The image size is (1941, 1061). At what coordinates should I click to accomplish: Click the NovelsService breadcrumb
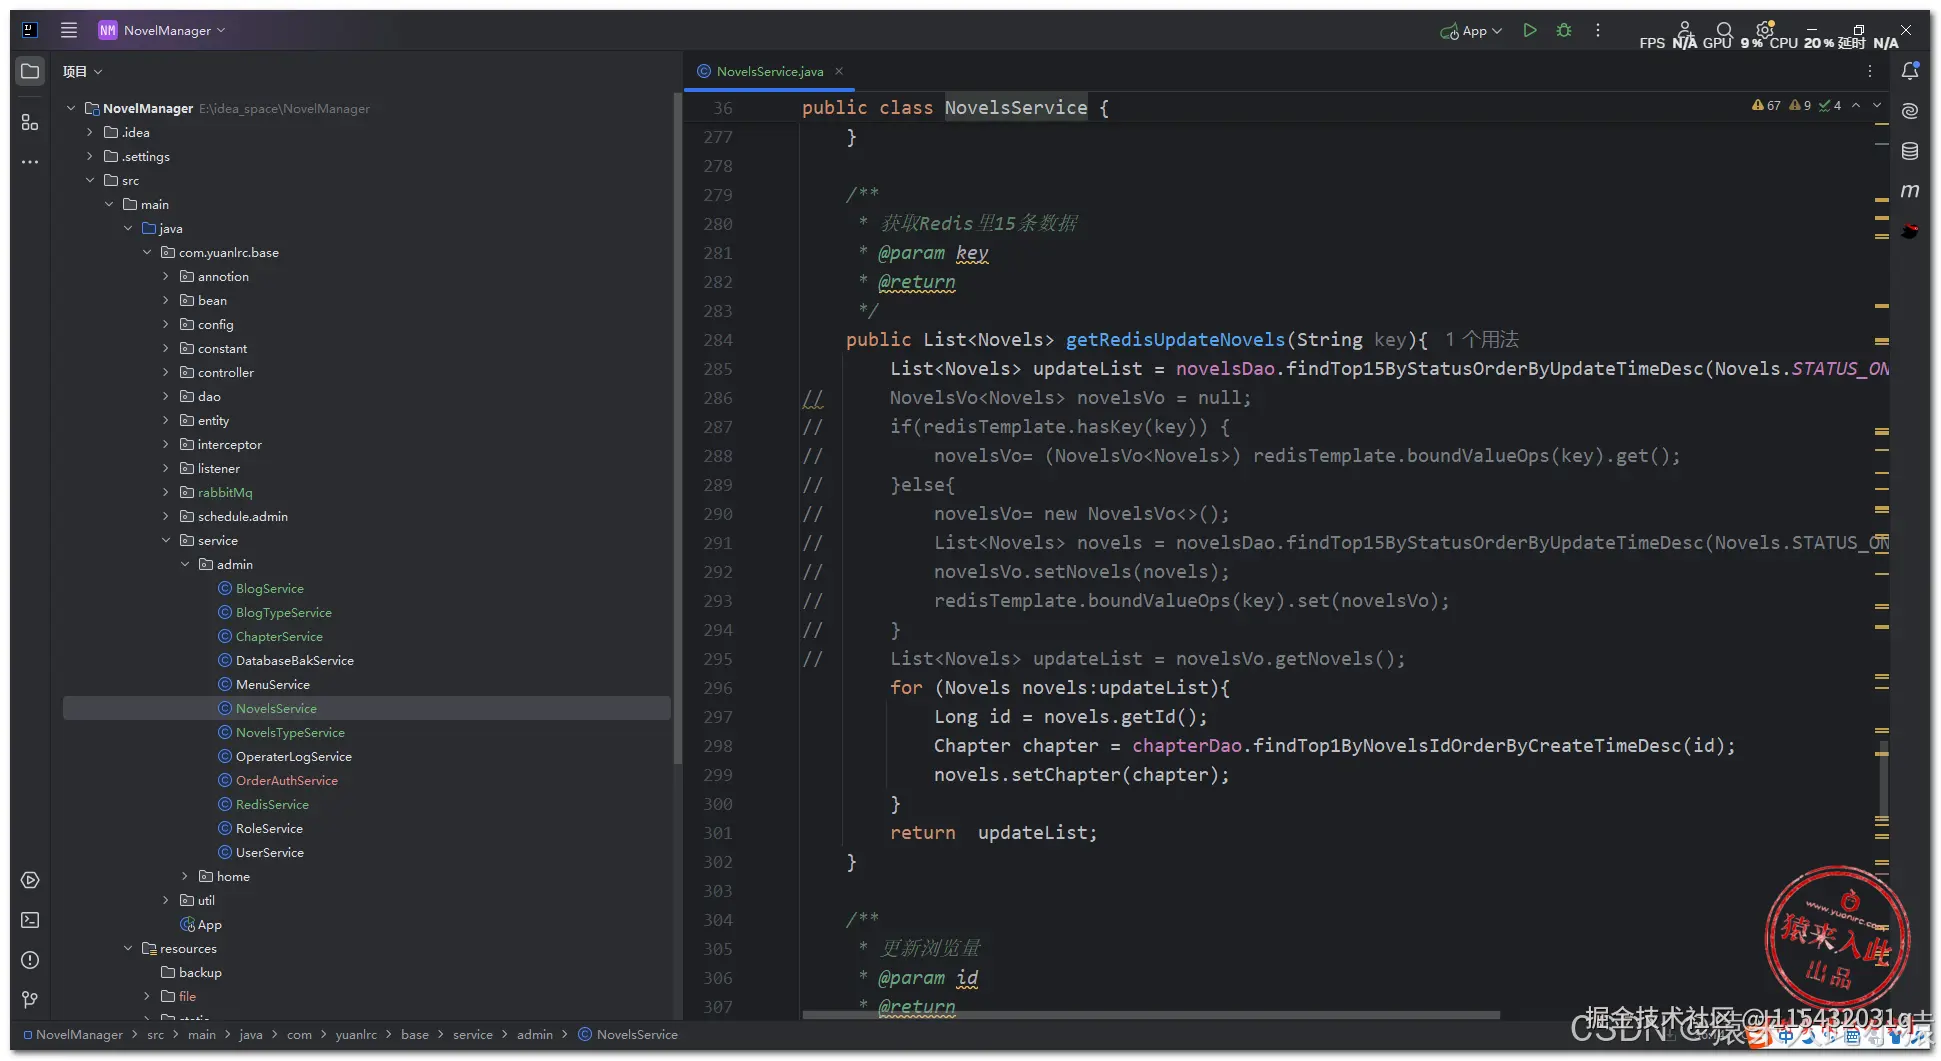[x=637, y=1034]
